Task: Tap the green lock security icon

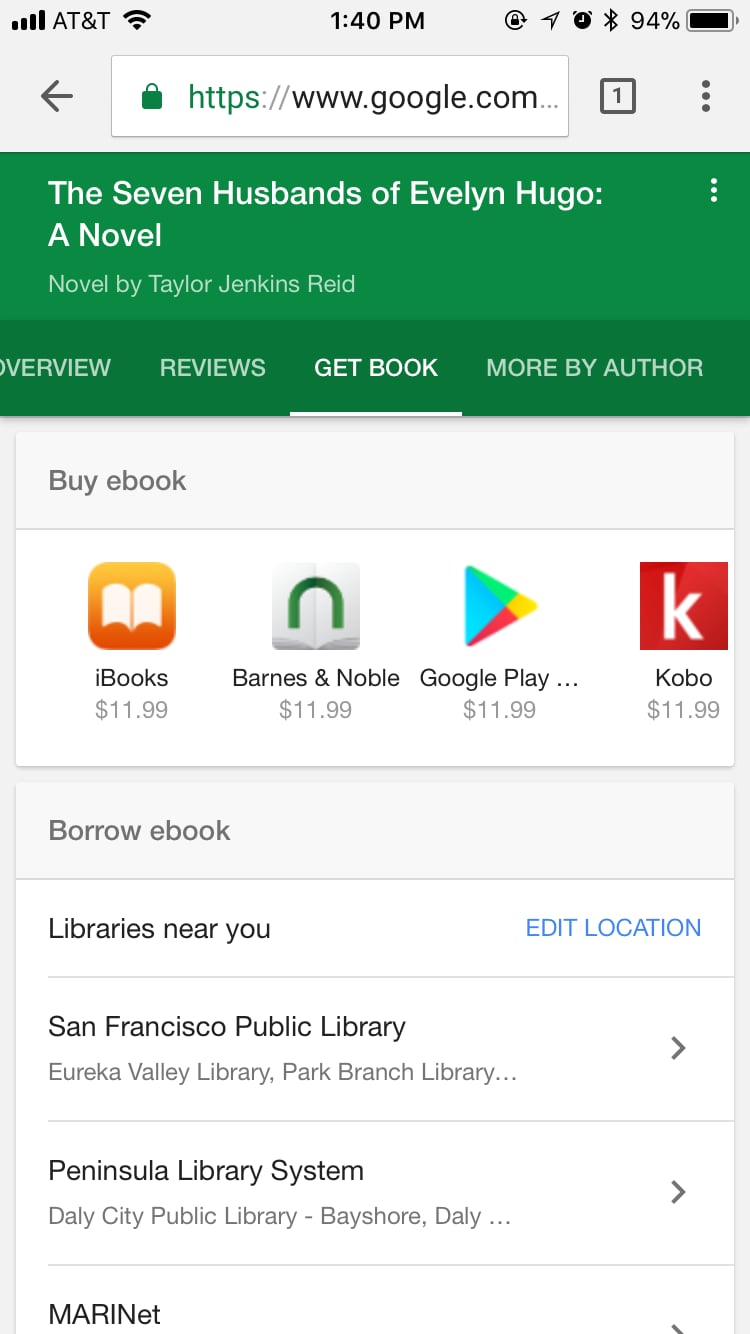Action: click(152, 97)
